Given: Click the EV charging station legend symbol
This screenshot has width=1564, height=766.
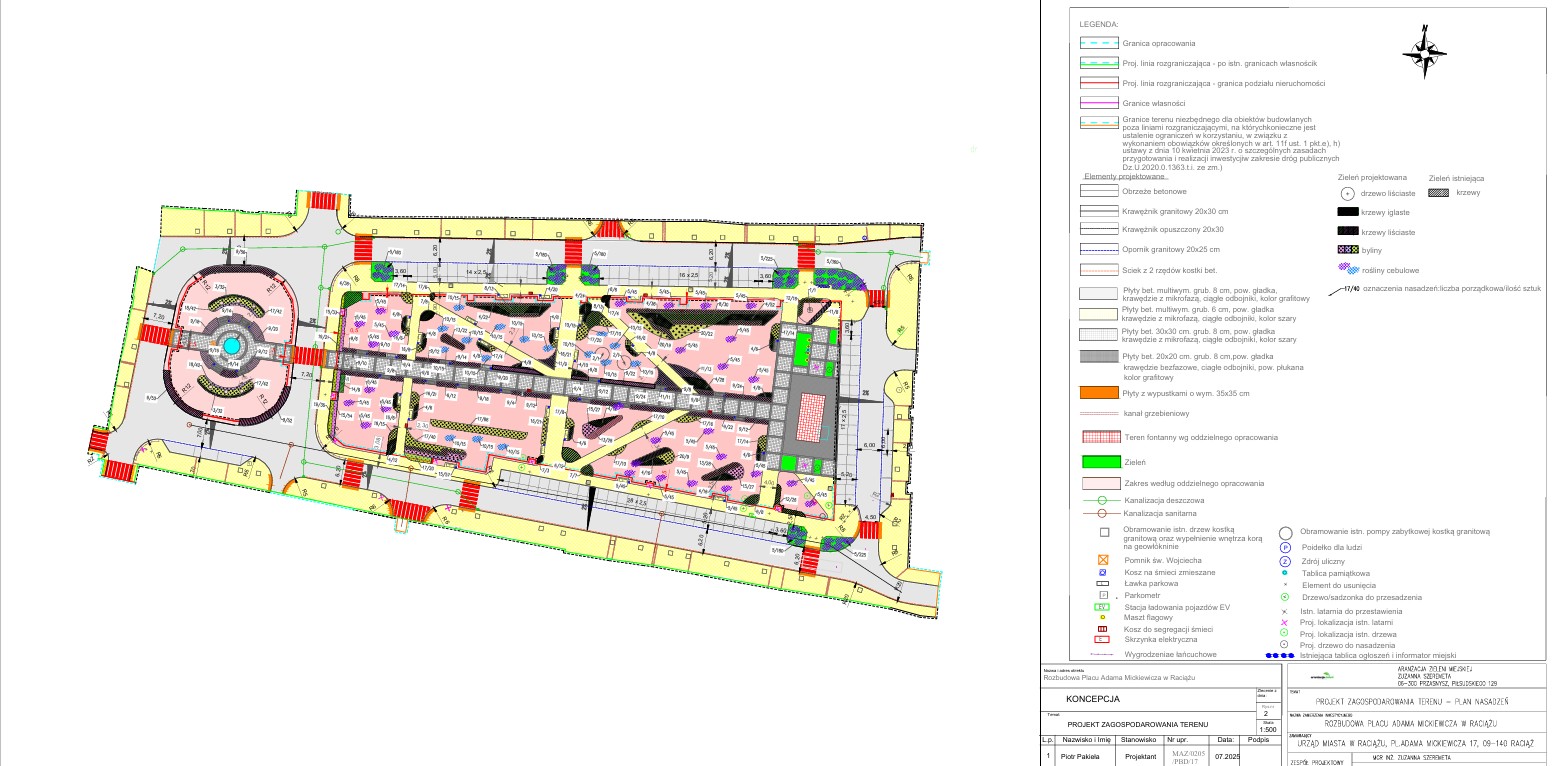Looking at the screenshot, I should click(1102, 606).
